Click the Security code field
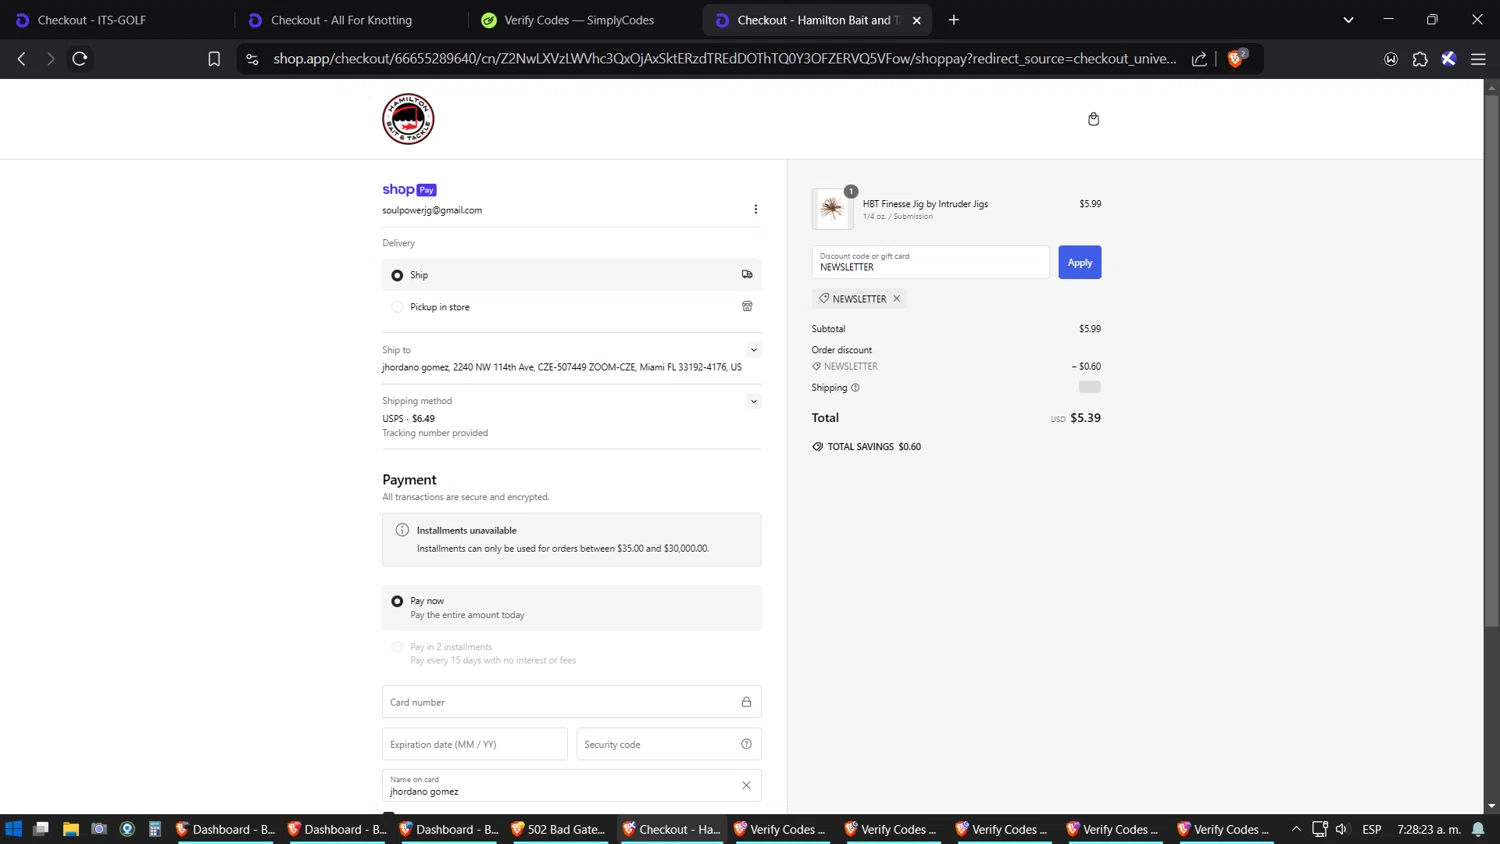This screenshot has height=844, width=1500. tap(669, 744)
